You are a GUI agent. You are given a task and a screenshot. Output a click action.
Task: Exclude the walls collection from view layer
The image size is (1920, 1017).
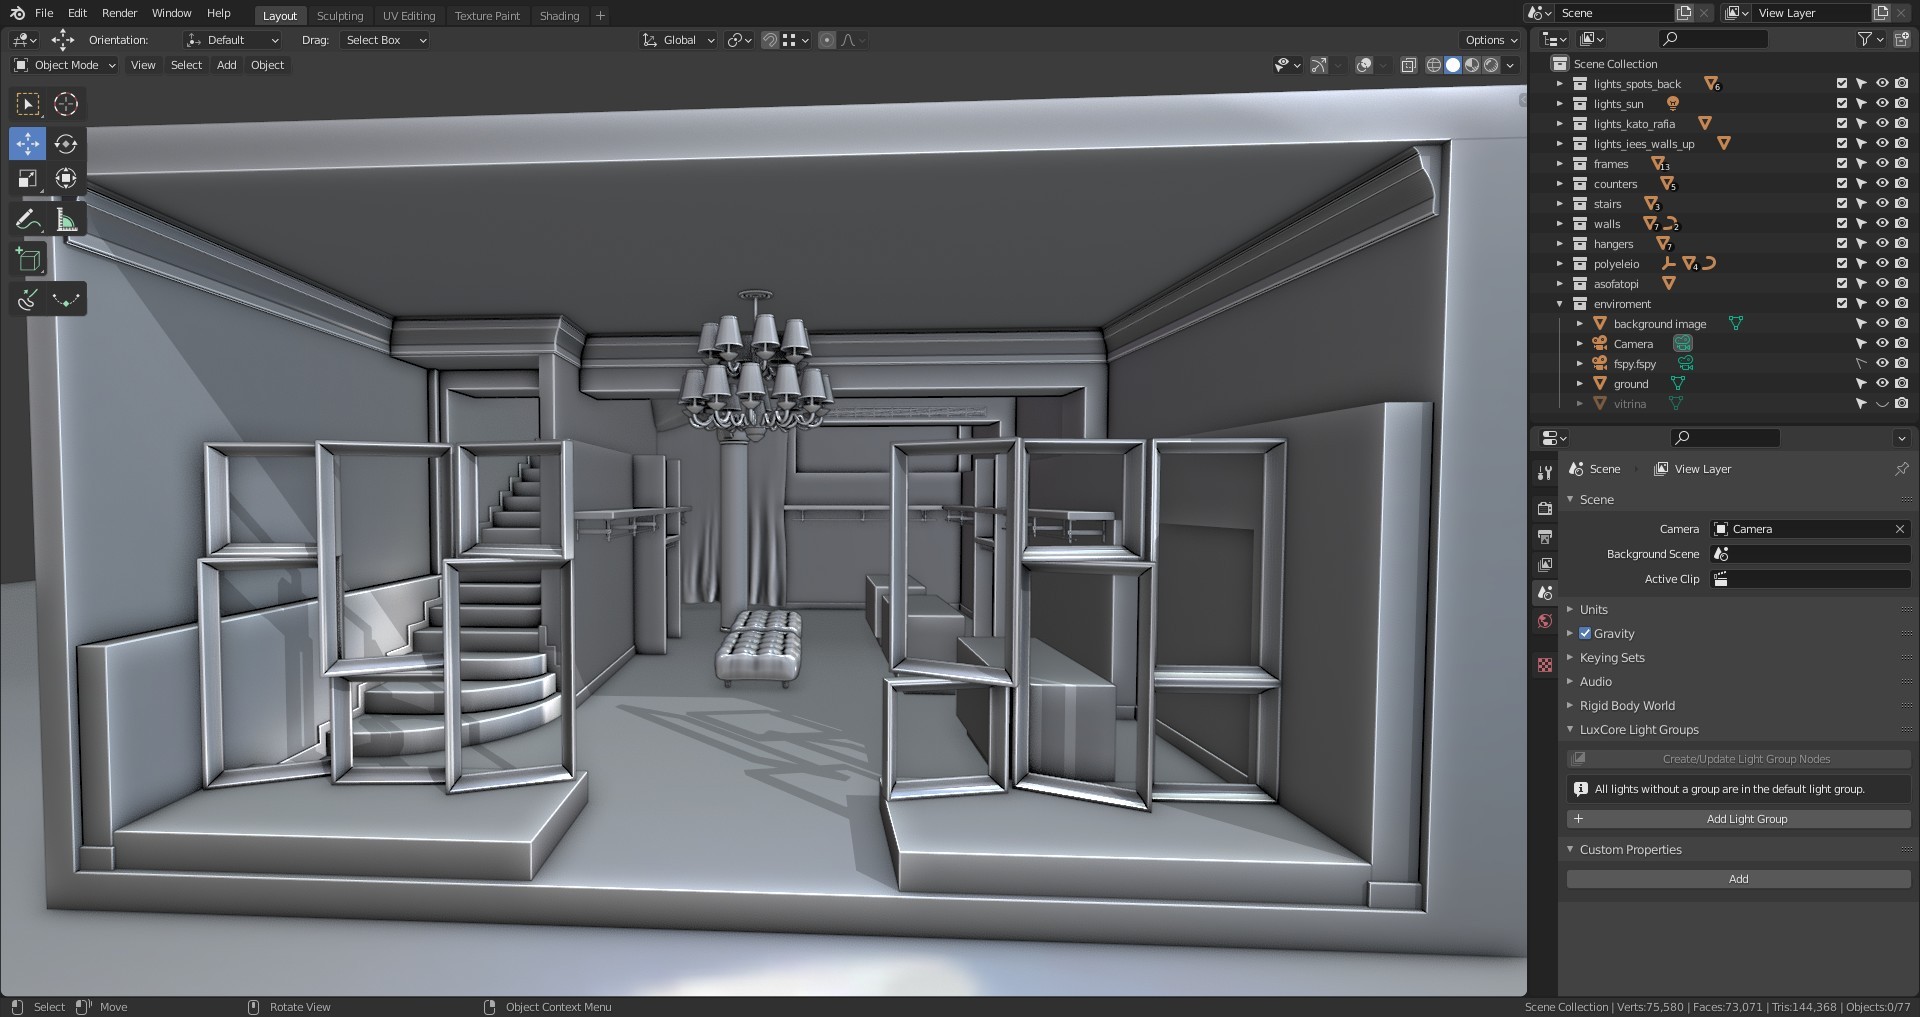point(1841,224)
